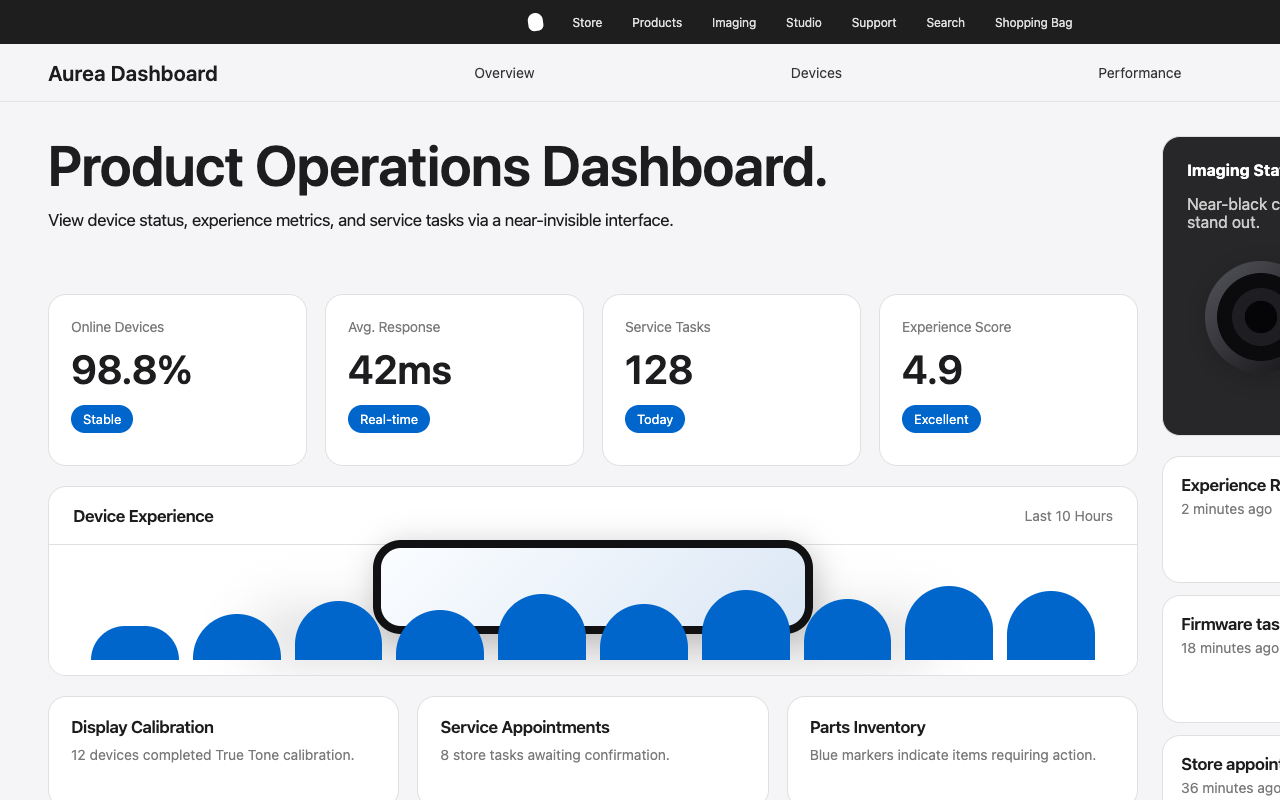Click the Excellent badge under Experience Score
Viewport: 1280px width, 800px height.
click(941, 419)
